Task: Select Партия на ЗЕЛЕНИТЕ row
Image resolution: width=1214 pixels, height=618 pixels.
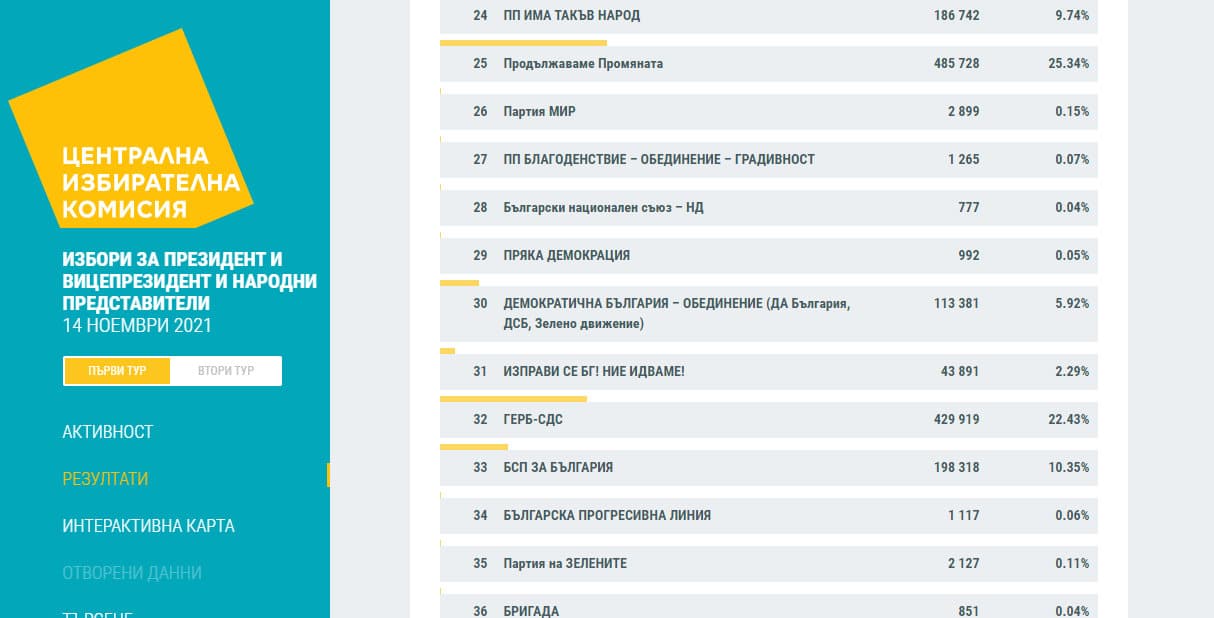Action: (x=768, y=564)
